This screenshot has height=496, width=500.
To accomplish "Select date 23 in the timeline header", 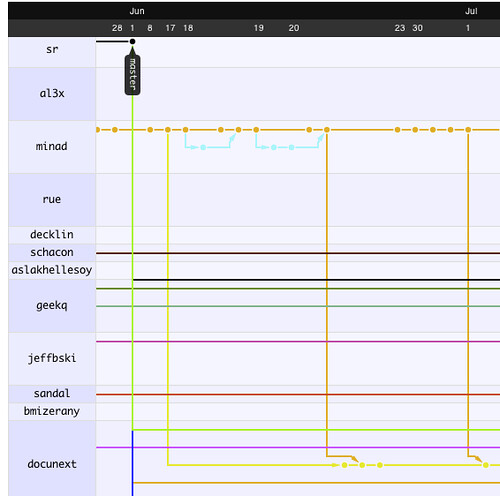I will click(400, 28).
